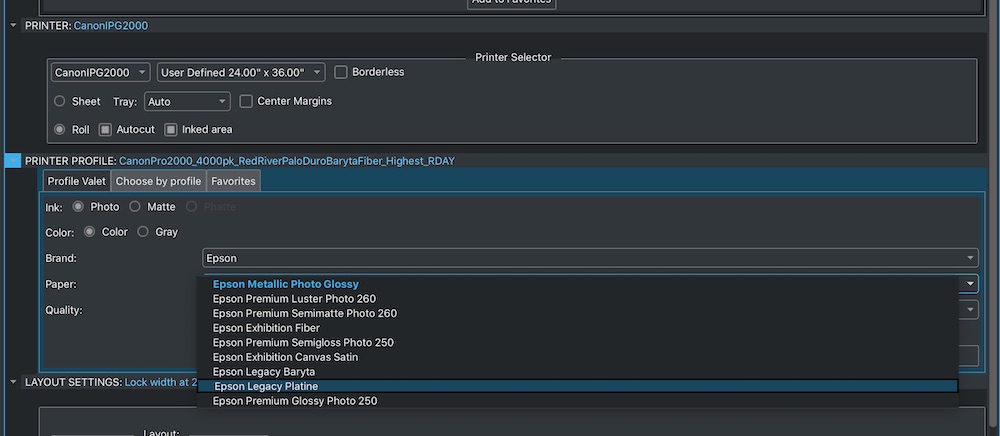Image resolution: width=1000 pixels, height=436 pixels.
Task: Open the Tray Auto dropdown
Action: pos(188,101)
